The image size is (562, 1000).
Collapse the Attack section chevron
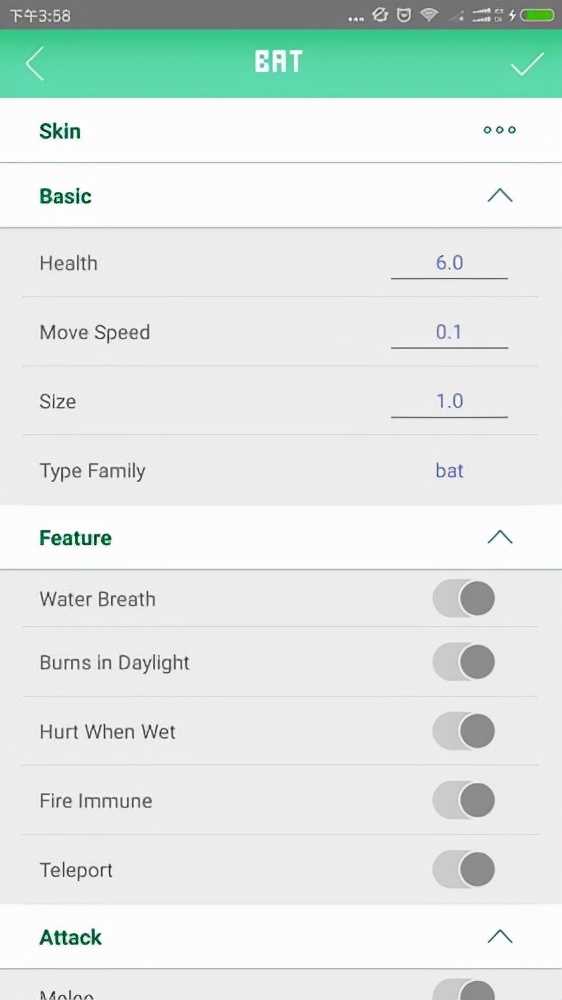point(499,936)
